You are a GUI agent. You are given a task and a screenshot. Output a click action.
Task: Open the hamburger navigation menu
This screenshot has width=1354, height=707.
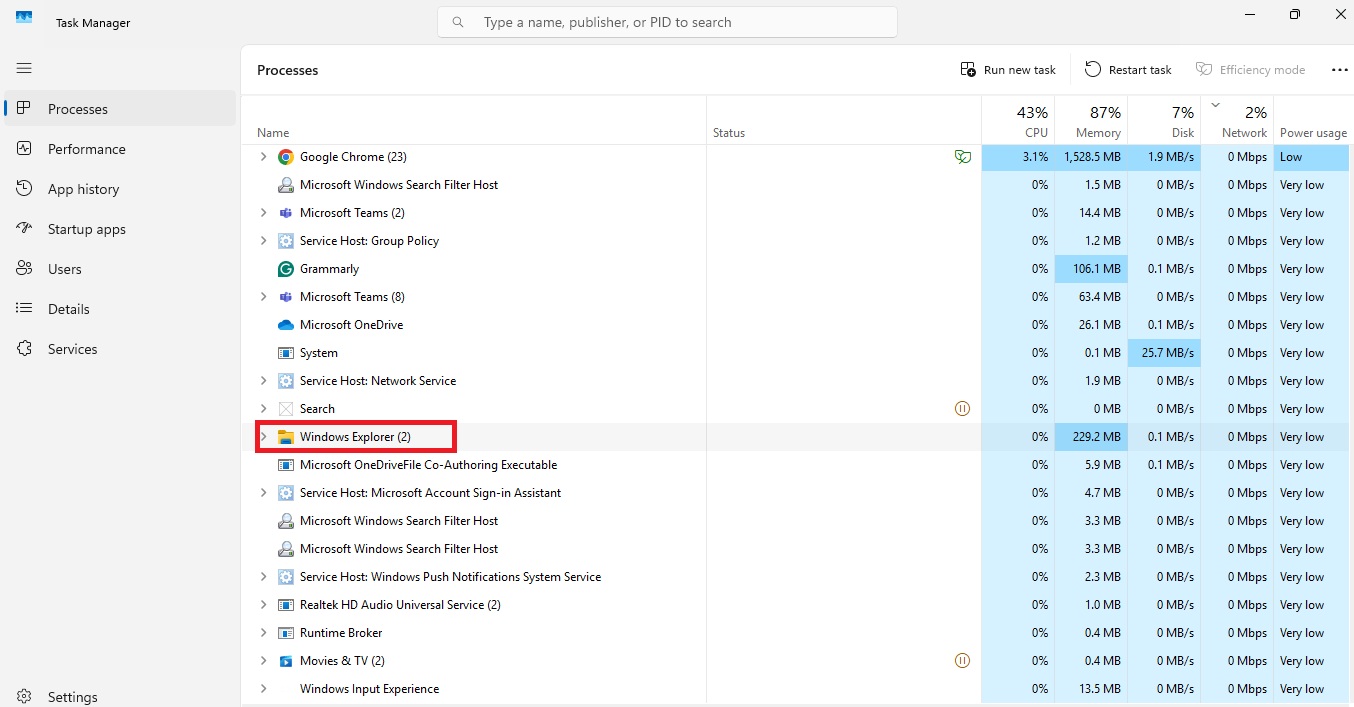pos(24,68)
